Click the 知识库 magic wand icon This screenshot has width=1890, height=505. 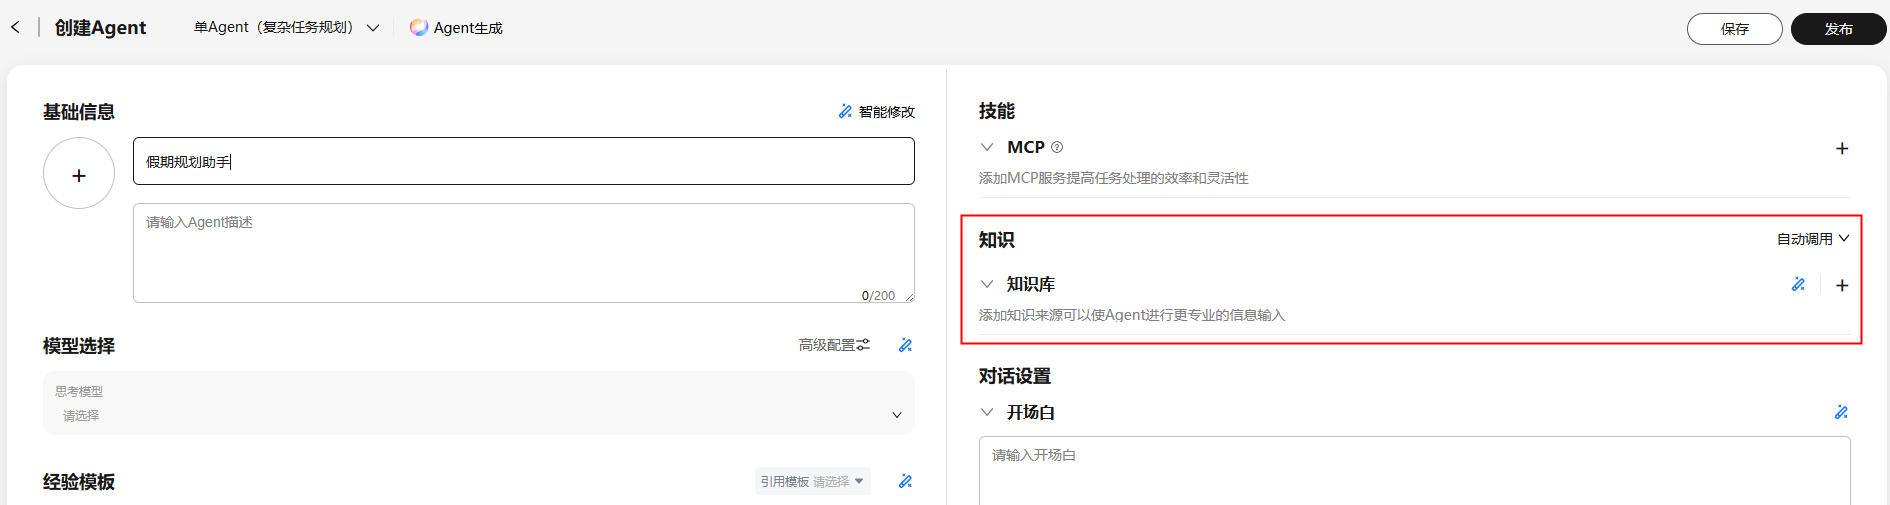pyautogui.click(x=1798, y=285)
